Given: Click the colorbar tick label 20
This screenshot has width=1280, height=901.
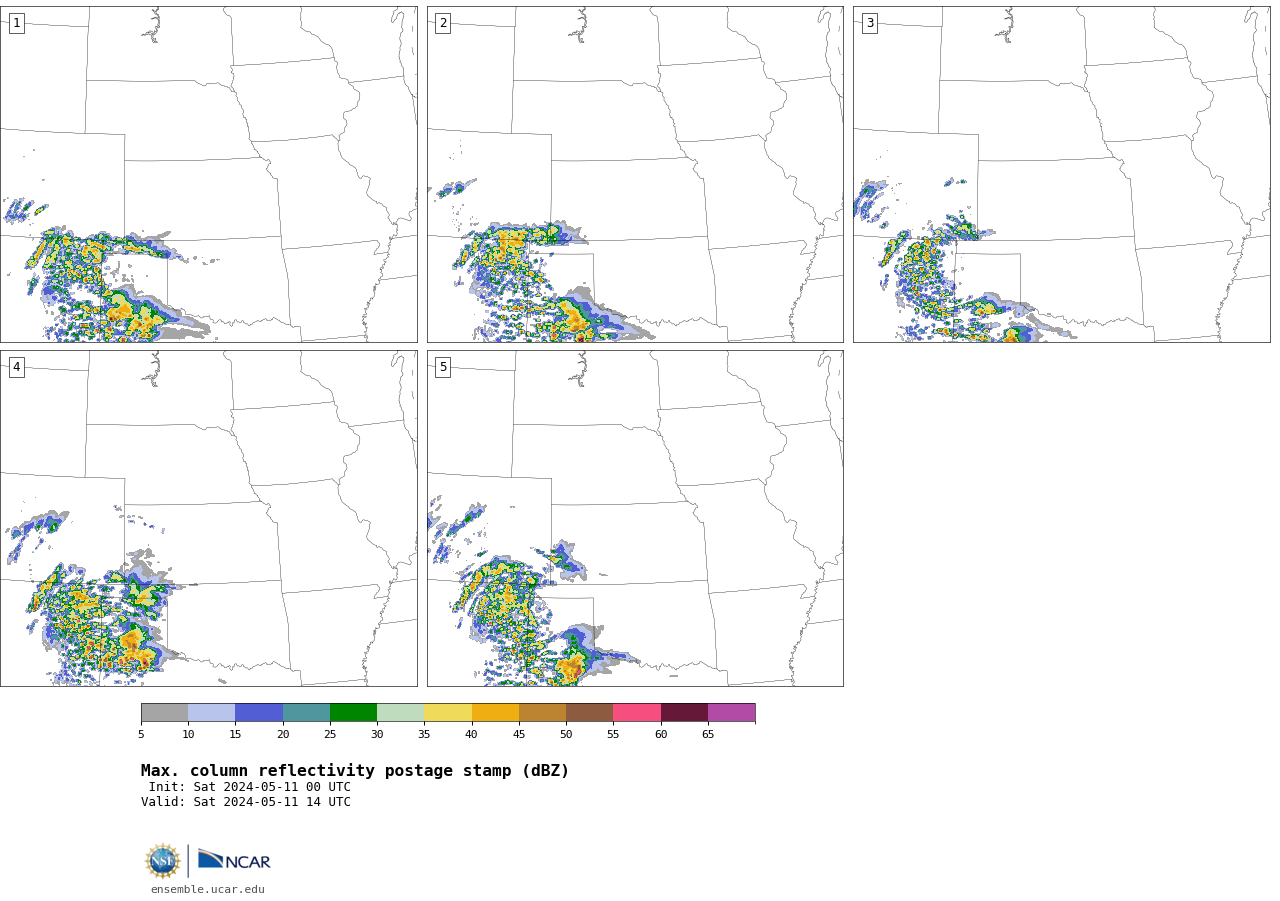Looking at the screenshot, I should [x=283, y=735].
